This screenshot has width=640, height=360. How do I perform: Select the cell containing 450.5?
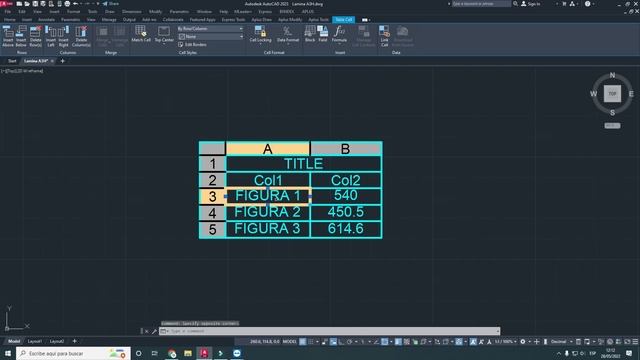point(346,212)
